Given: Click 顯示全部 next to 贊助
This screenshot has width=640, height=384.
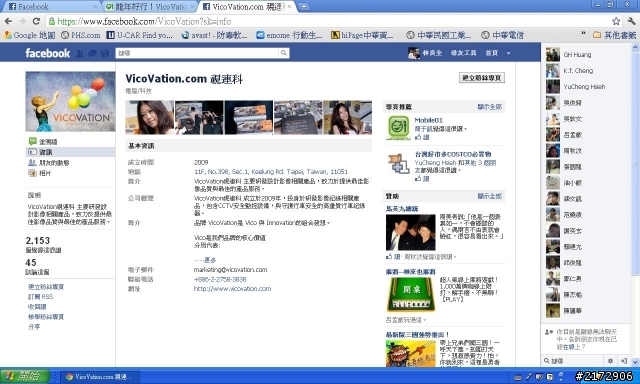Looking at the screenshot, I should [490, 196].
